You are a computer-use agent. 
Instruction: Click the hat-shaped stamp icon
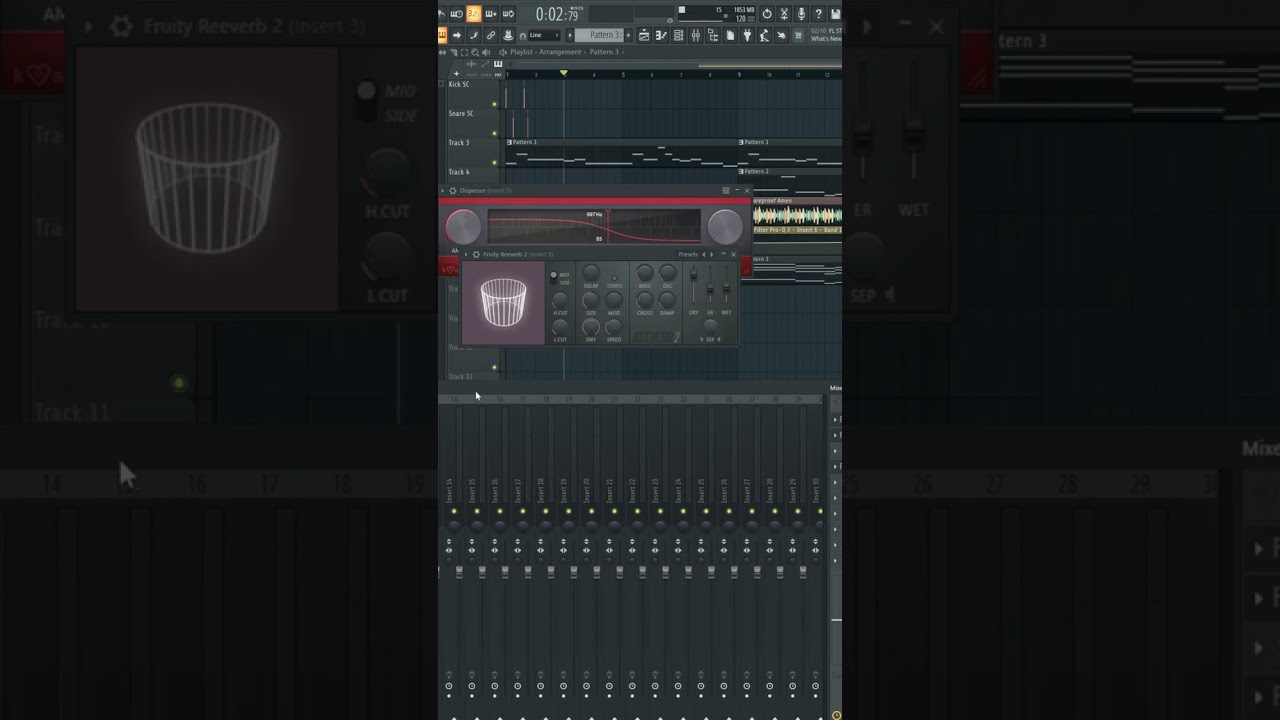click(x=508, y=36)
